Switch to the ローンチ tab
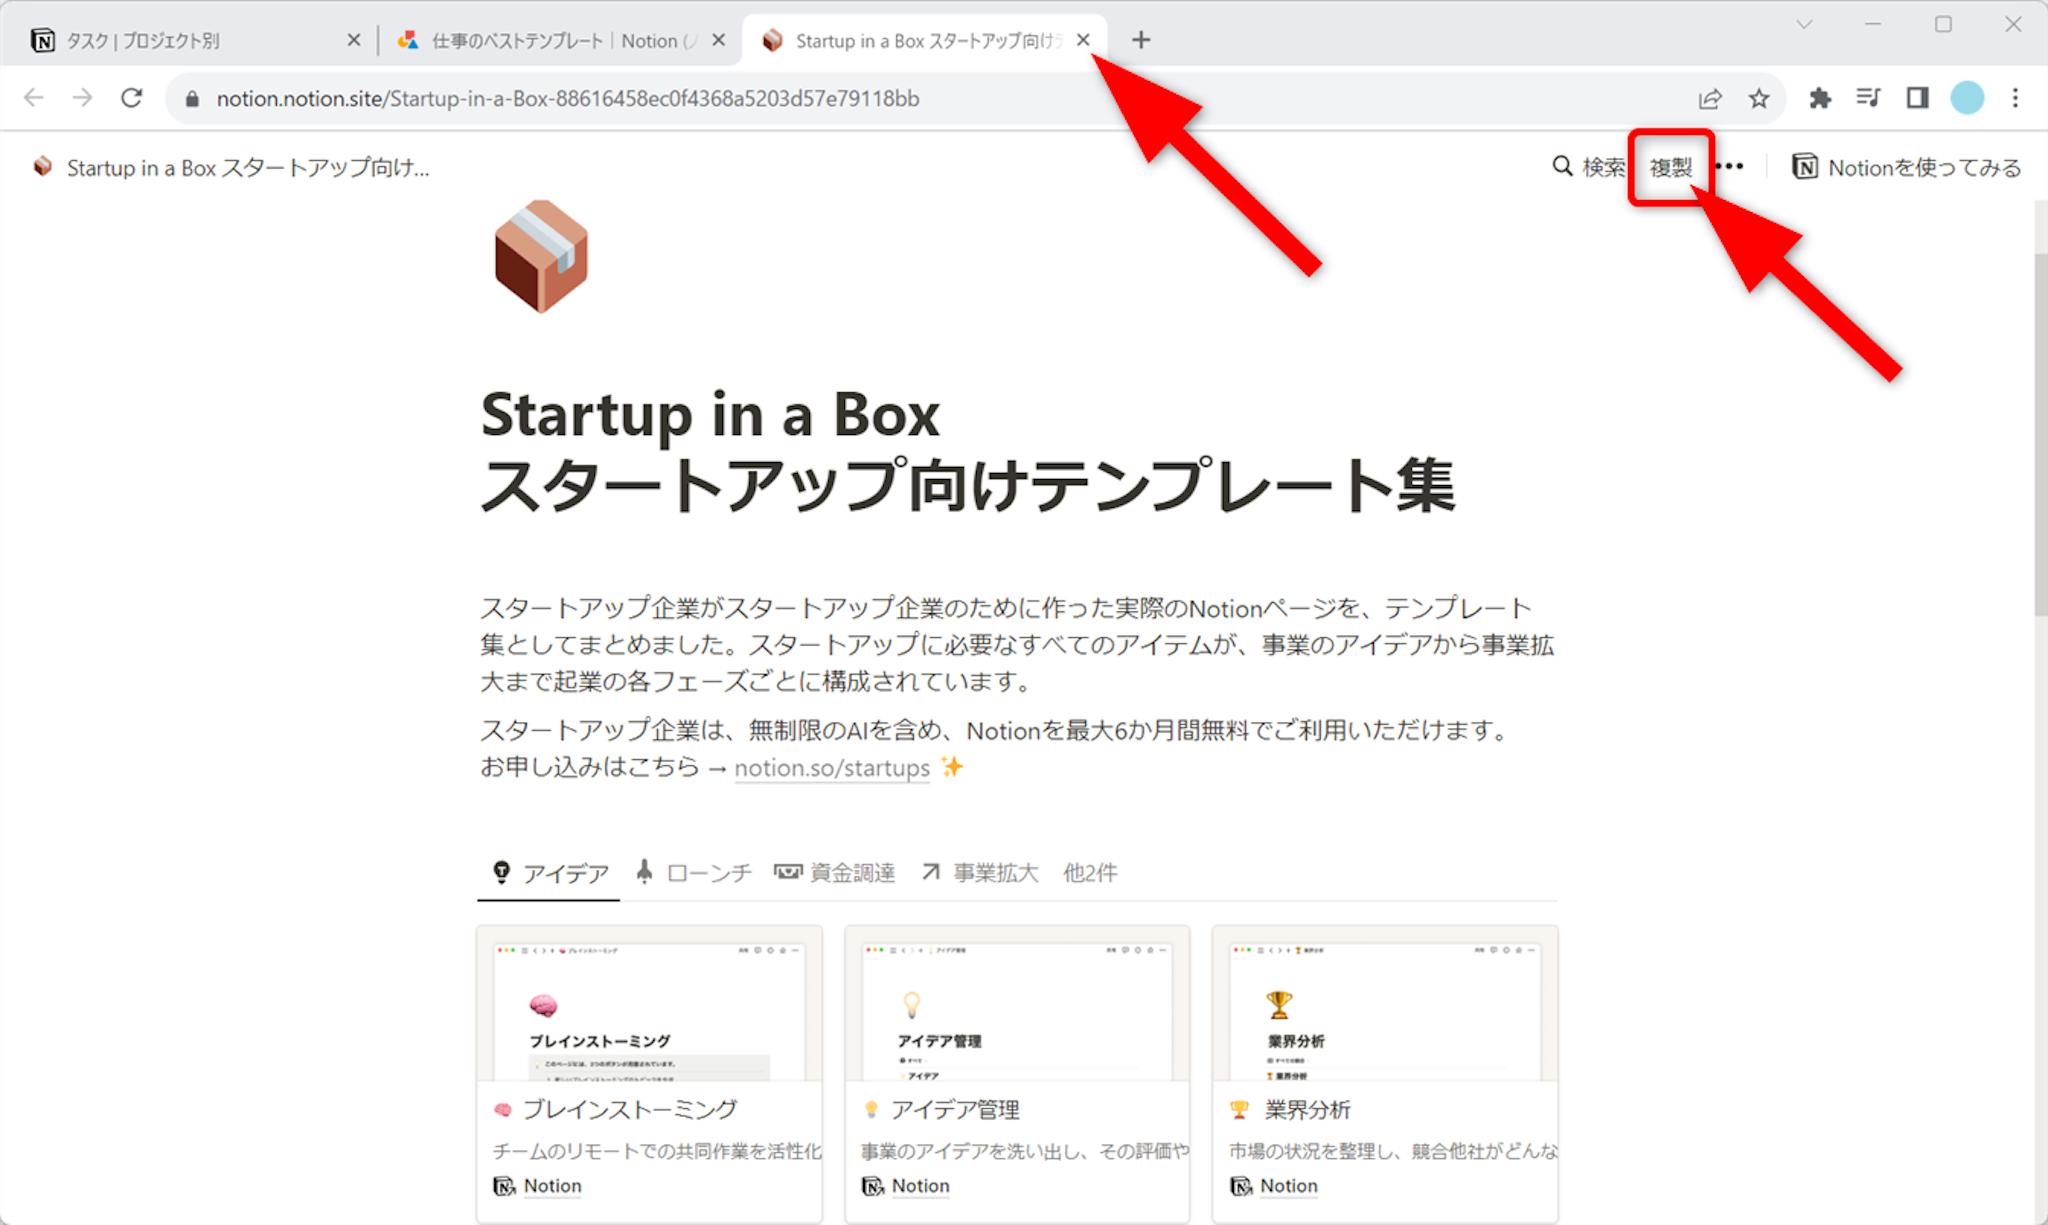This screenshot has height=1225, width=2048. click(x=694, y=873)
